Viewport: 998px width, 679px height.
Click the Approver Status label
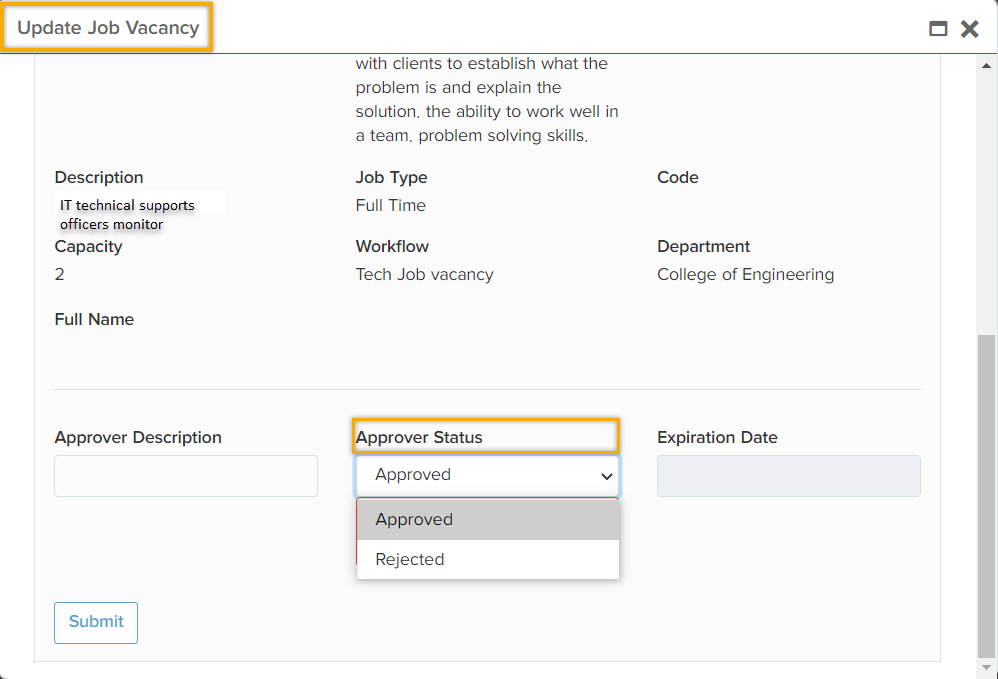[x=420, y=437]
